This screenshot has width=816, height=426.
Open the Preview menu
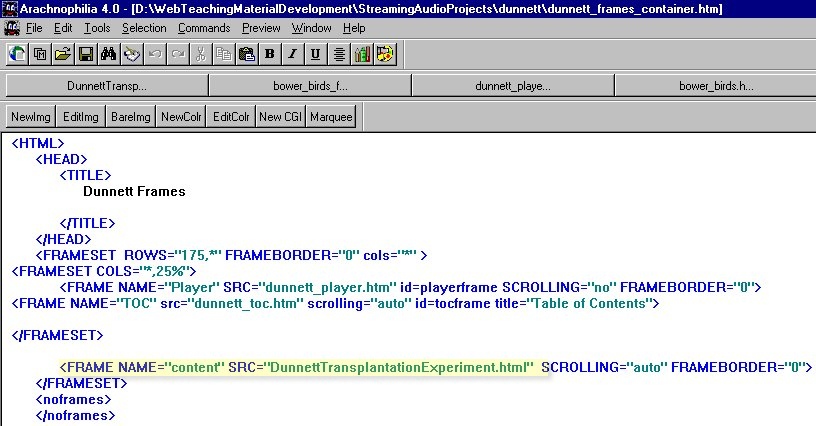(x=261, y=28)
